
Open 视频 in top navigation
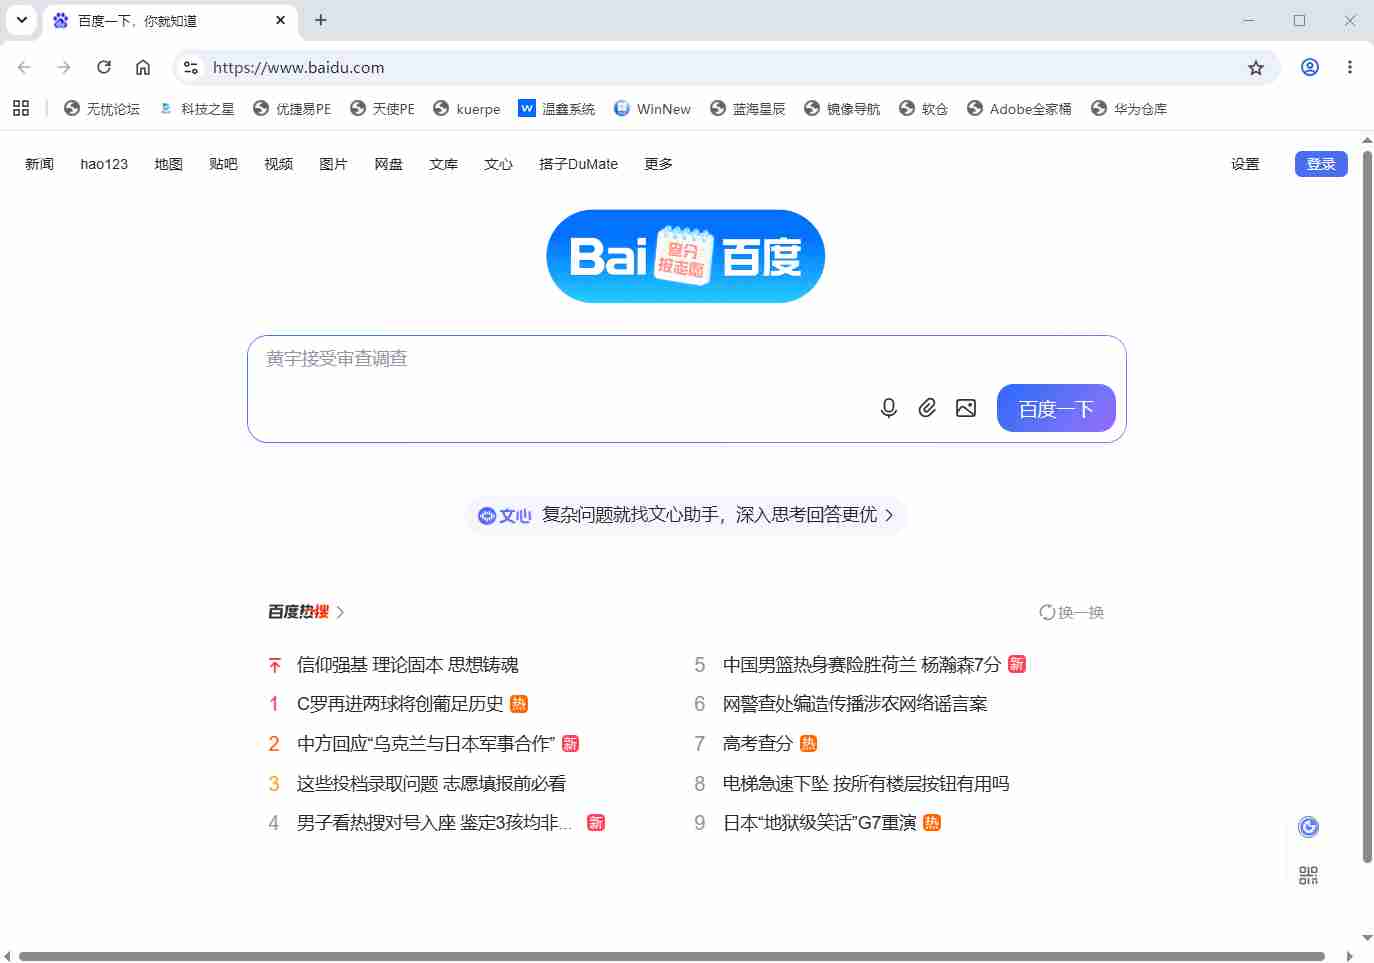tap(278, 164)
